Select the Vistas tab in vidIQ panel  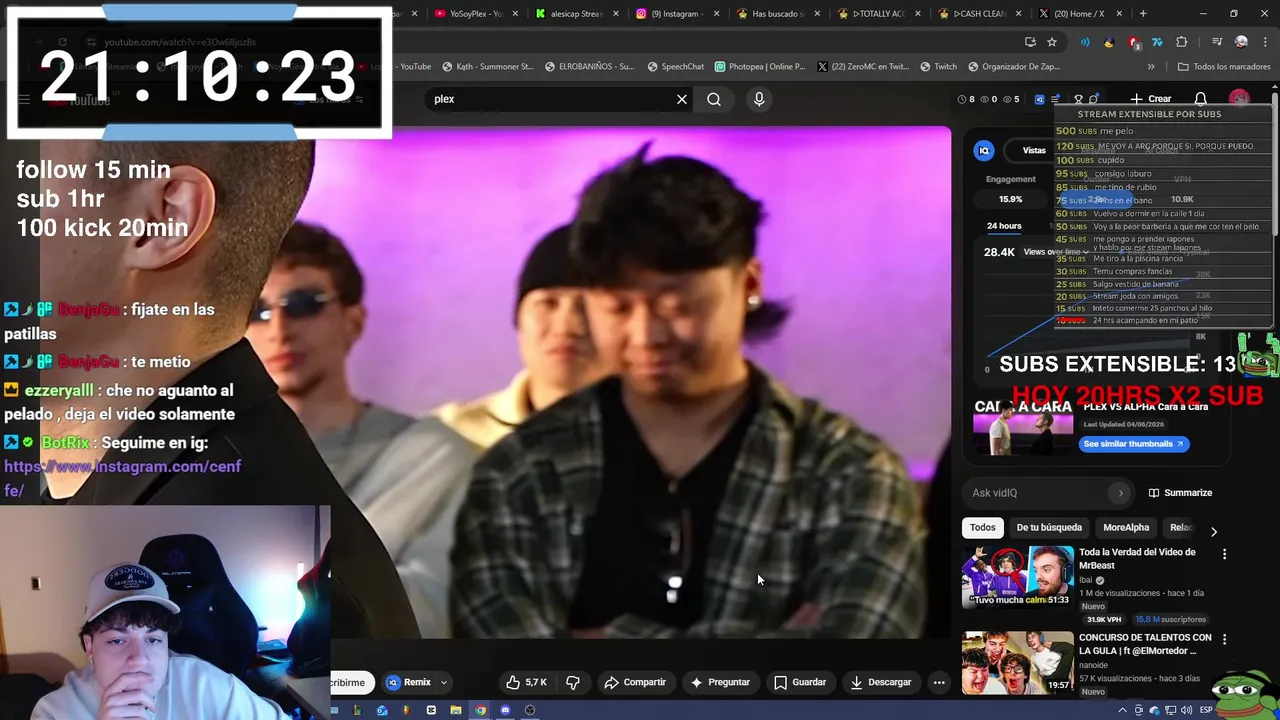point(1034,150)
